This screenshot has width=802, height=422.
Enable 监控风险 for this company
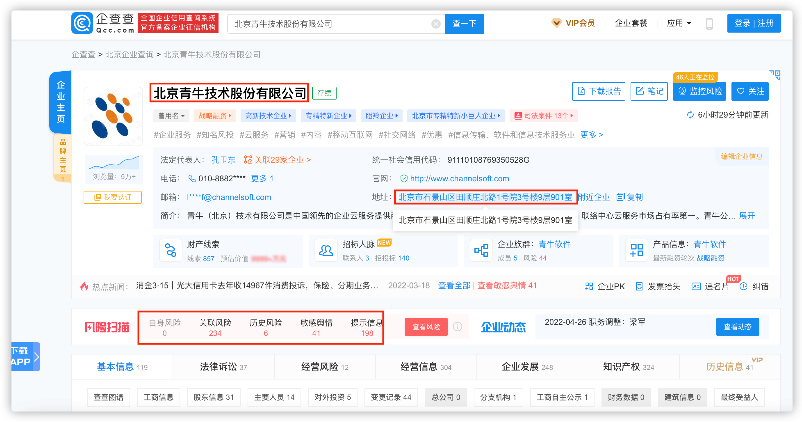point(699,92)
